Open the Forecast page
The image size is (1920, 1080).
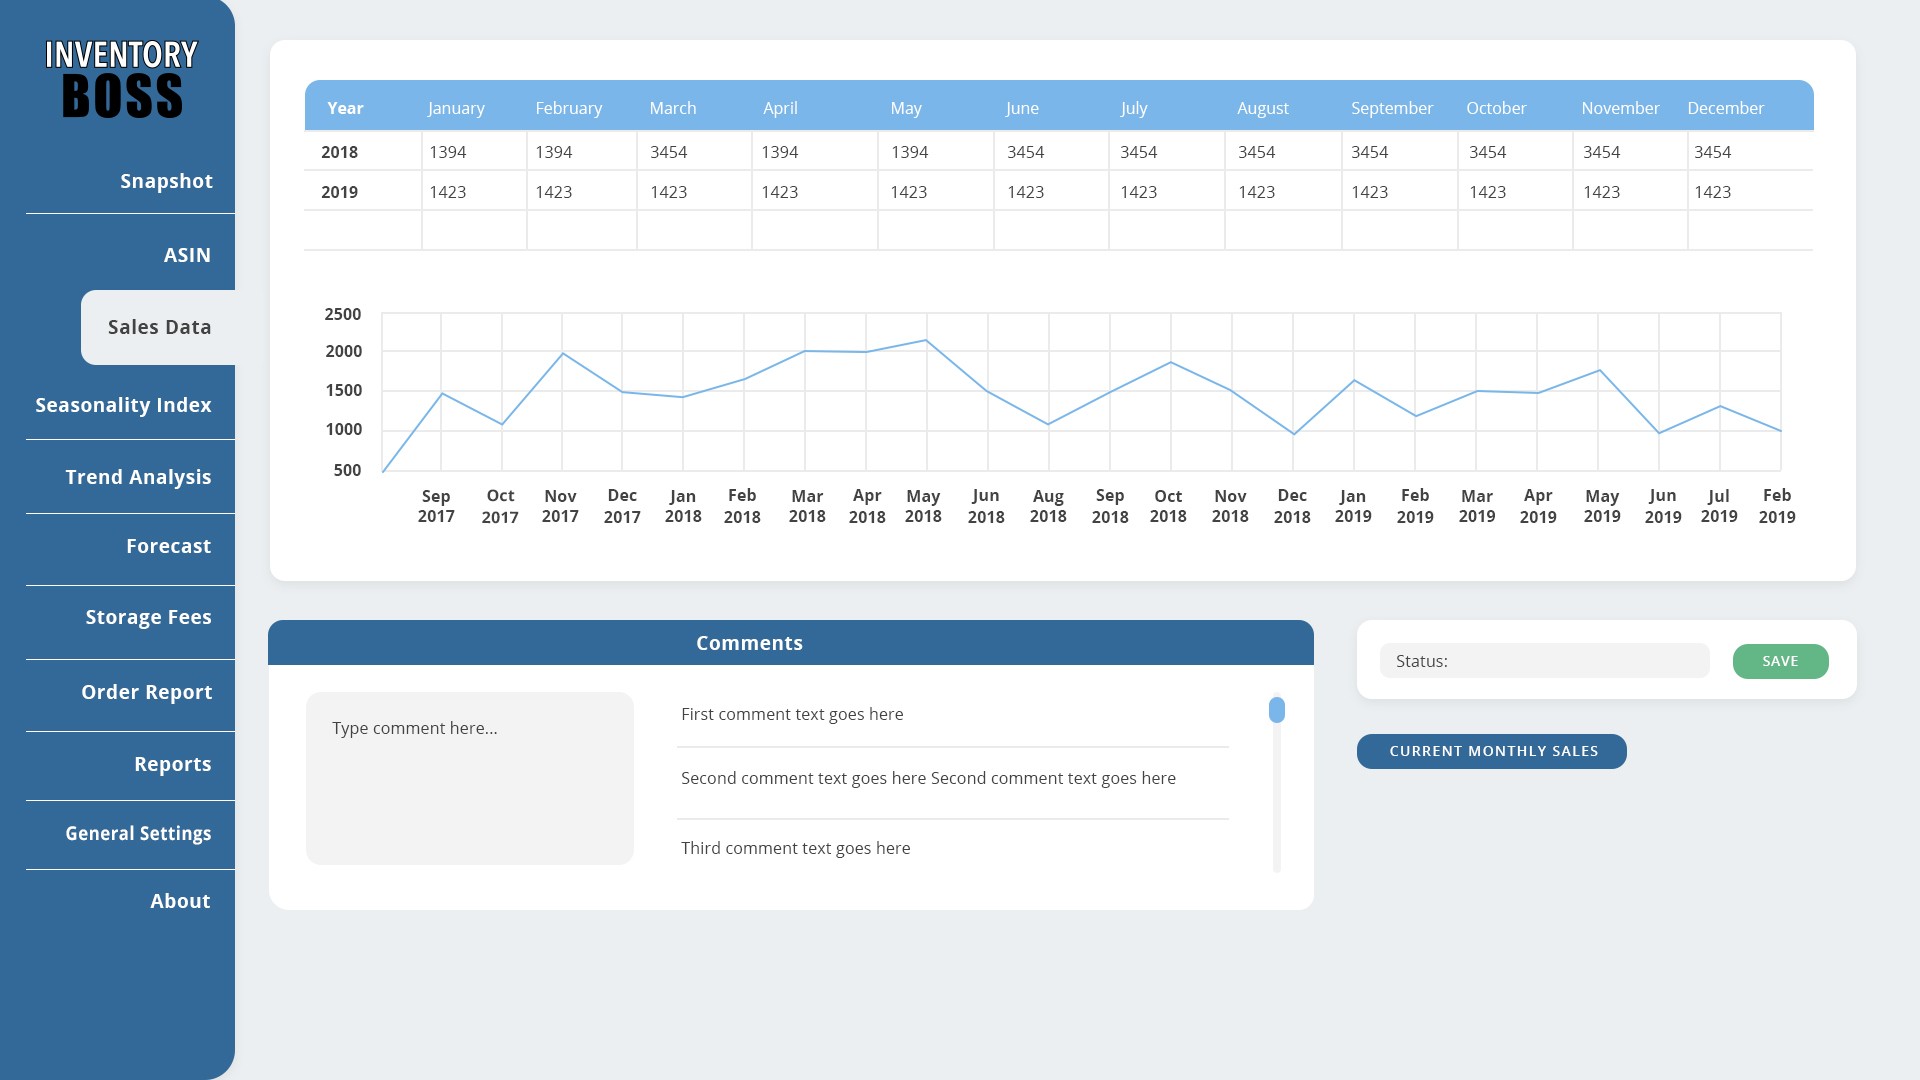168,546
